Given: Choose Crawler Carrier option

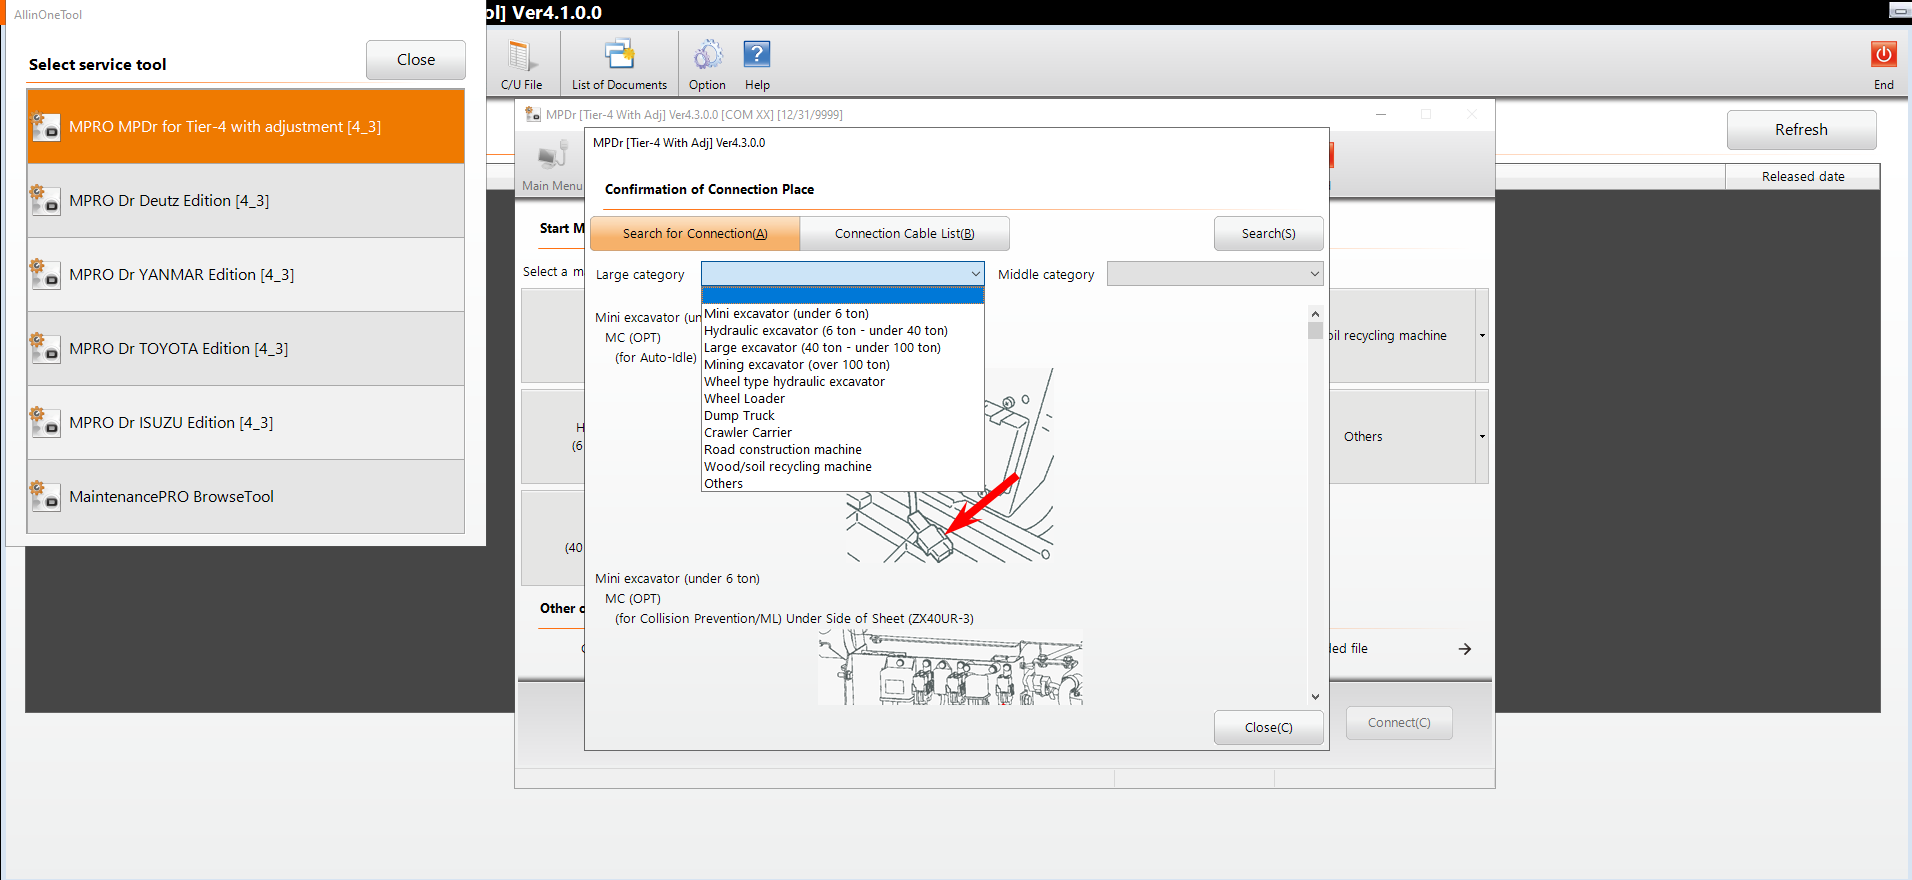Looking at the screenshot, I should pyautogui.click(x=843, y=433).
